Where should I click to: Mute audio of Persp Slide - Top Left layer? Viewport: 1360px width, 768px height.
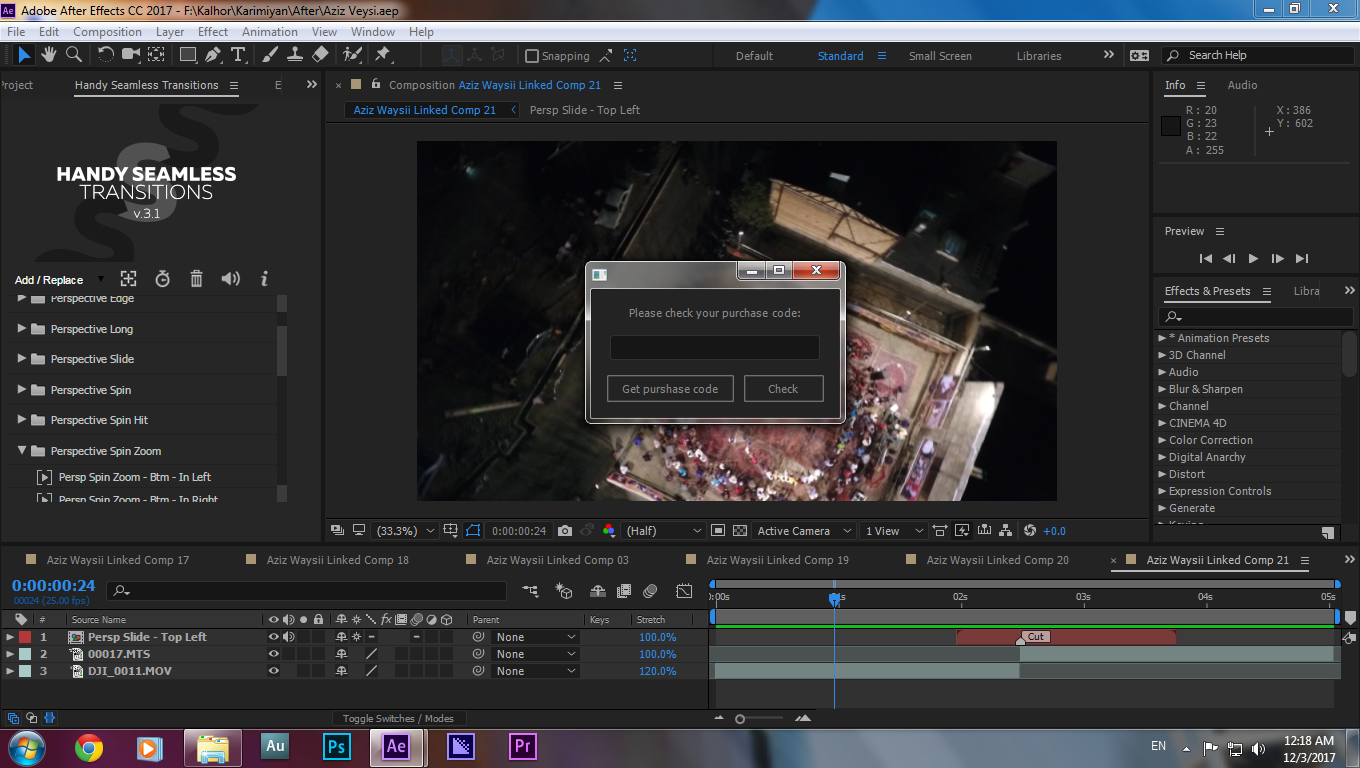click(289, 637)
